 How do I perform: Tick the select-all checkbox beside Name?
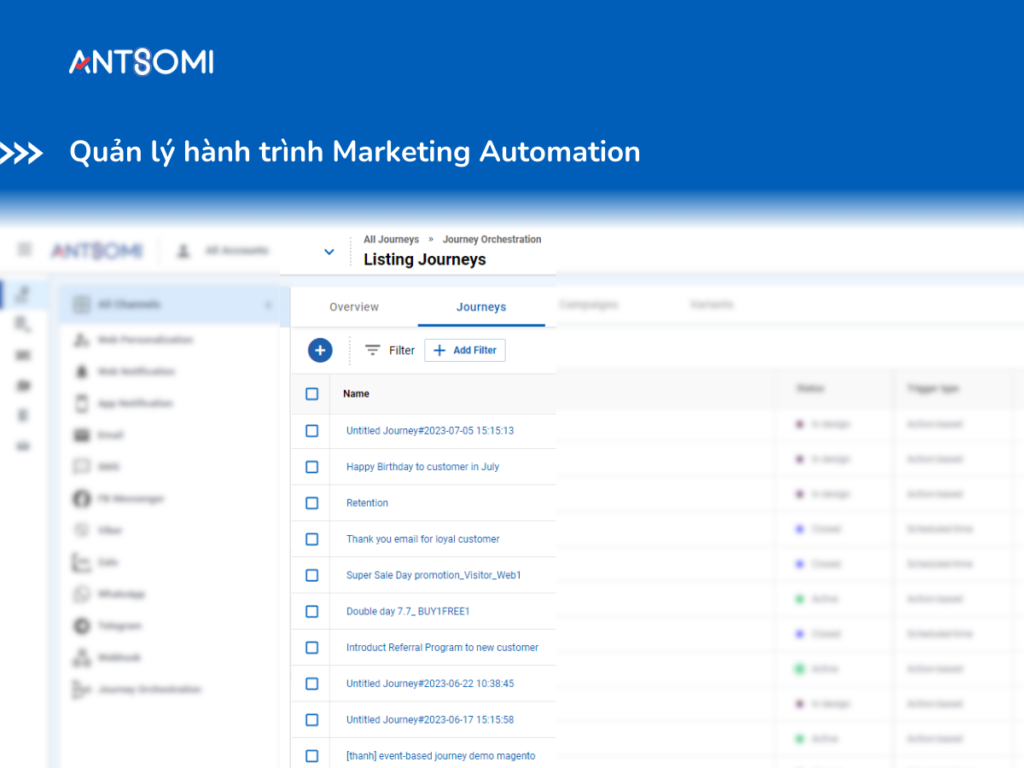point(312,394)
